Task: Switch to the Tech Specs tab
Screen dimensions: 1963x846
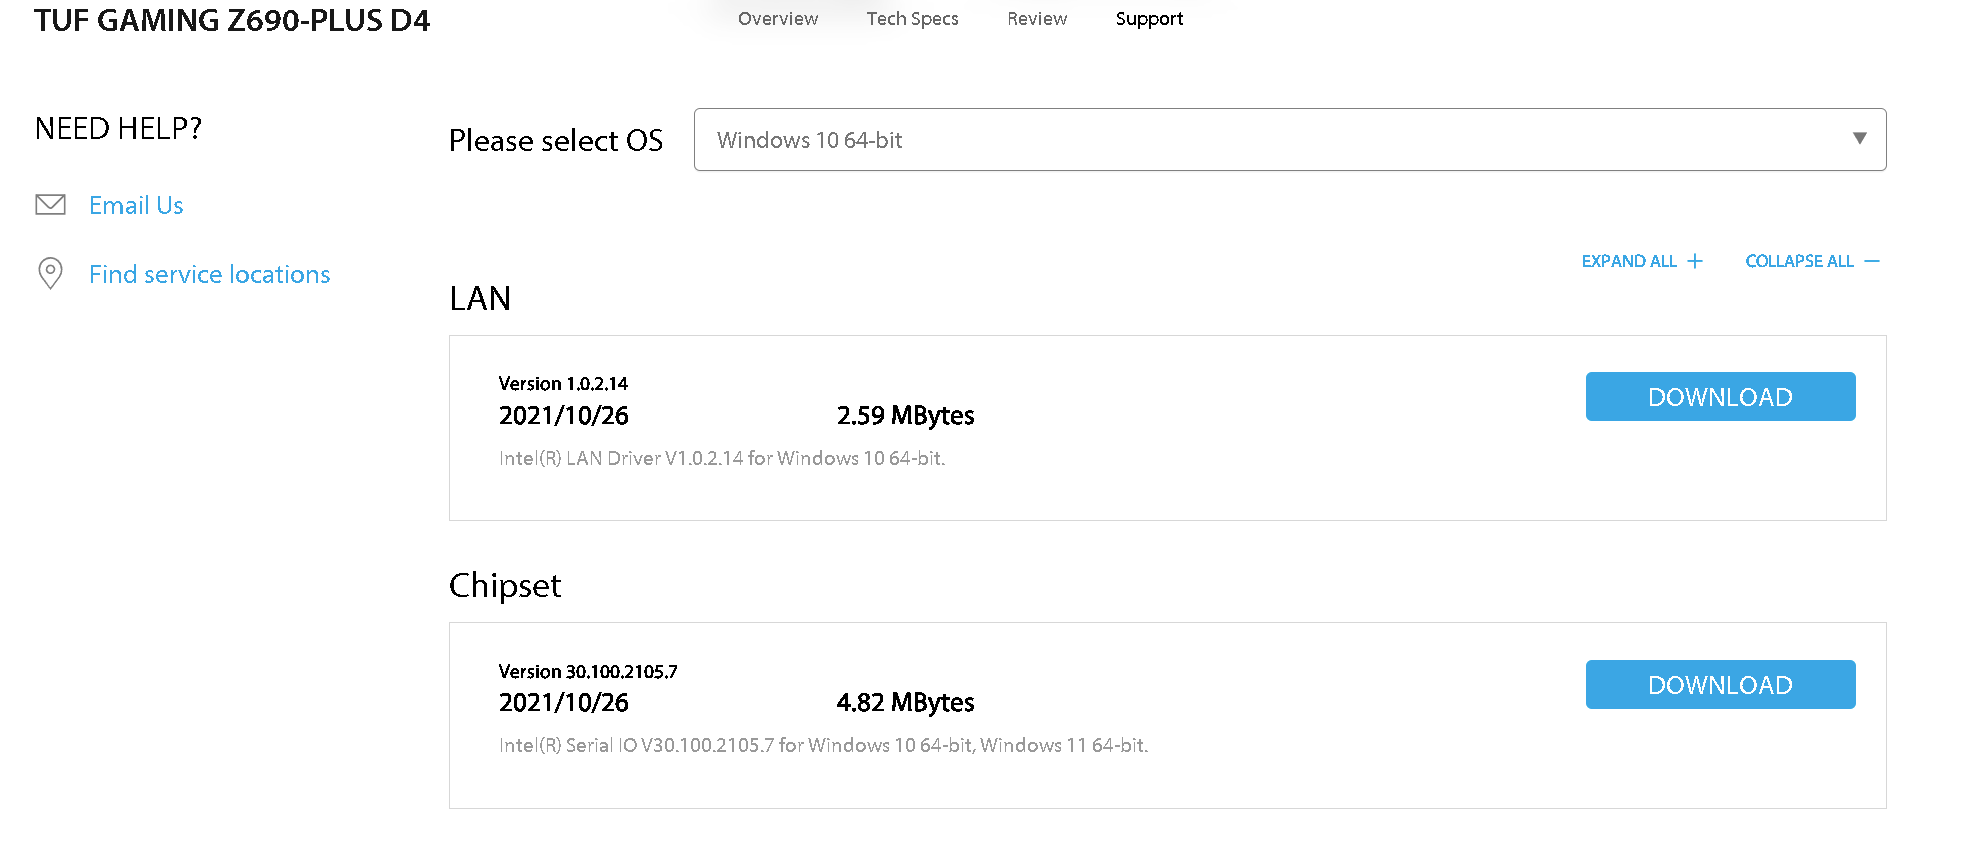Action: [x=912, y=19]
